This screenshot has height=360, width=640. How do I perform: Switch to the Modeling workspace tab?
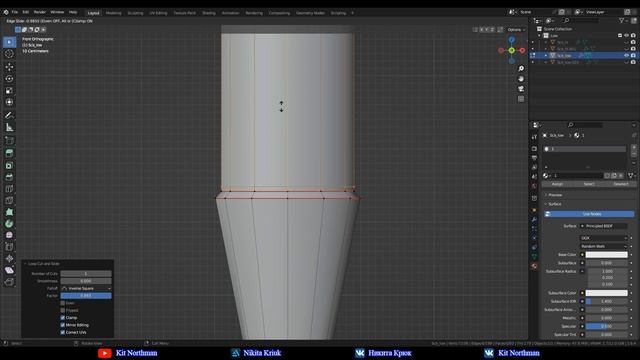click(x=113, y=13)
